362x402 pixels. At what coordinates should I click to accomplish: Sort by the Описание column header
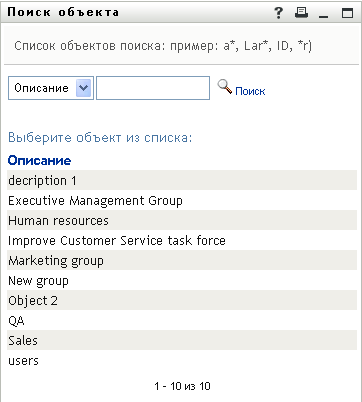point(40,160)
